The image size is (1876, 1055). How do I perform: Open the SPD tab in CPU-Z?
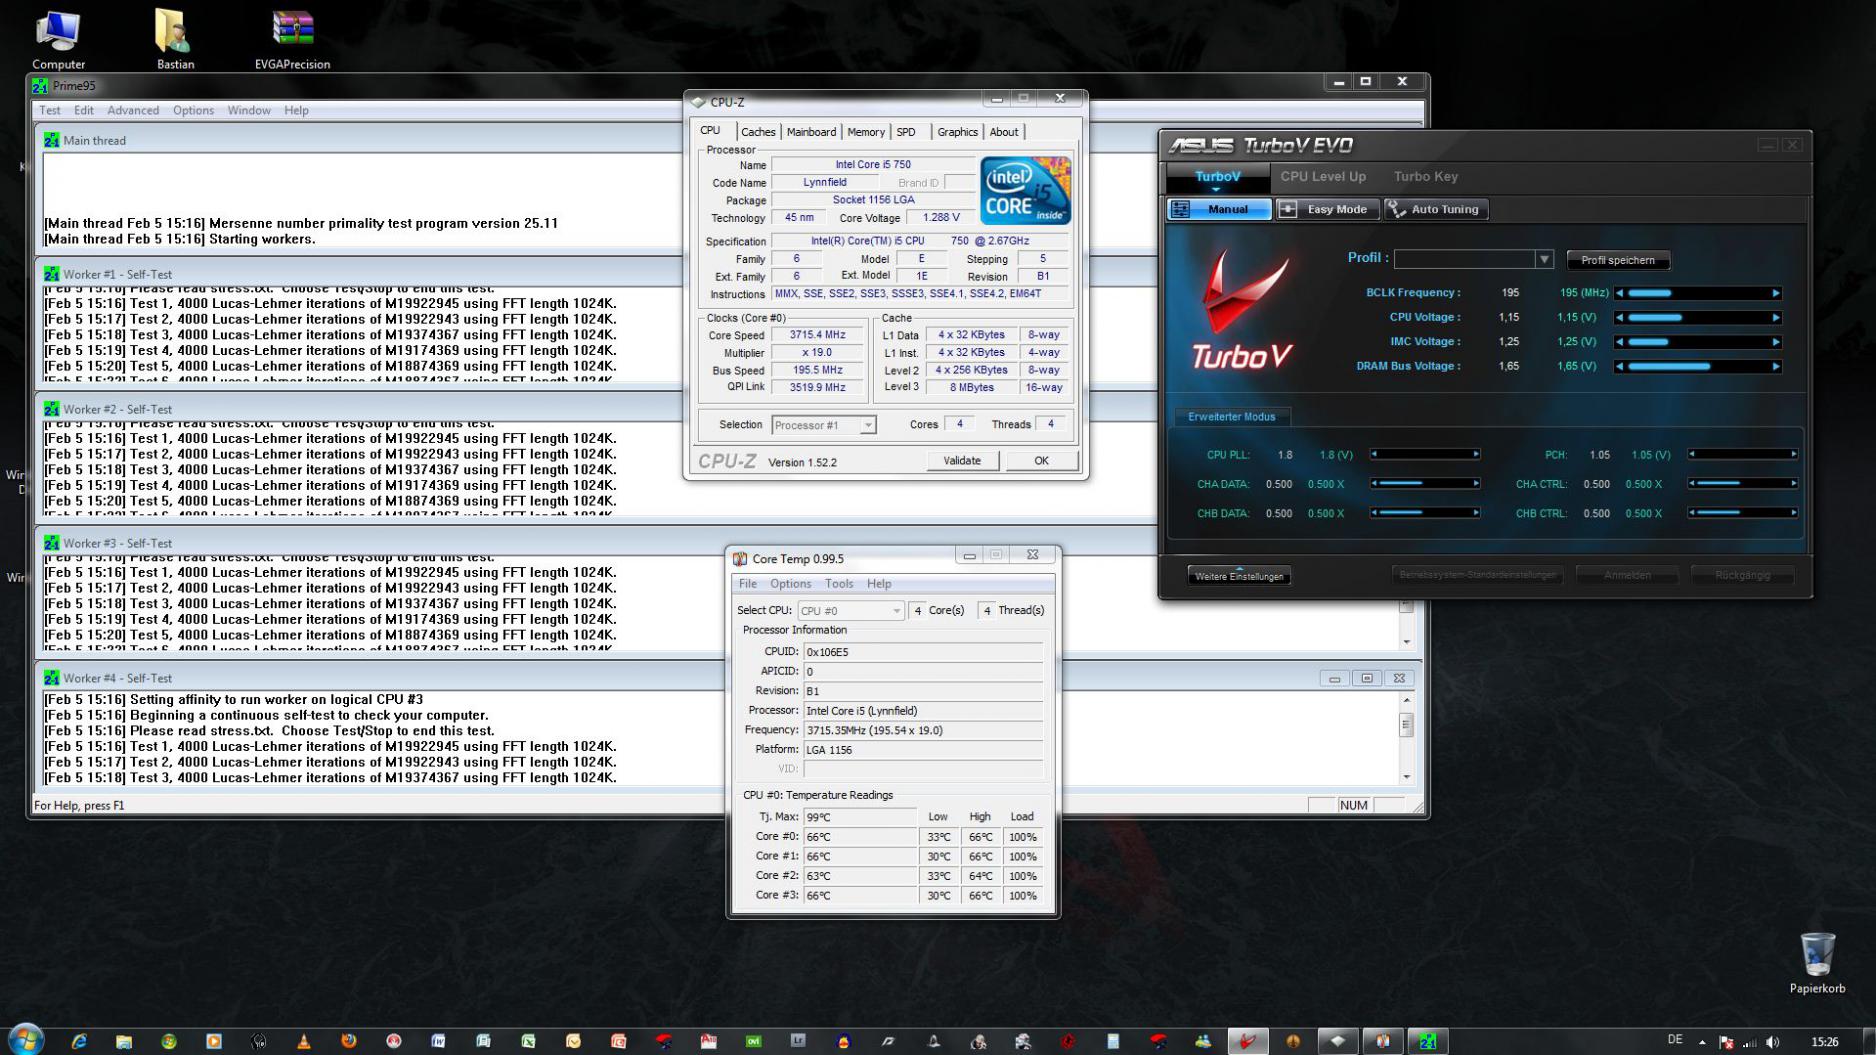click(x=906, y=132)
